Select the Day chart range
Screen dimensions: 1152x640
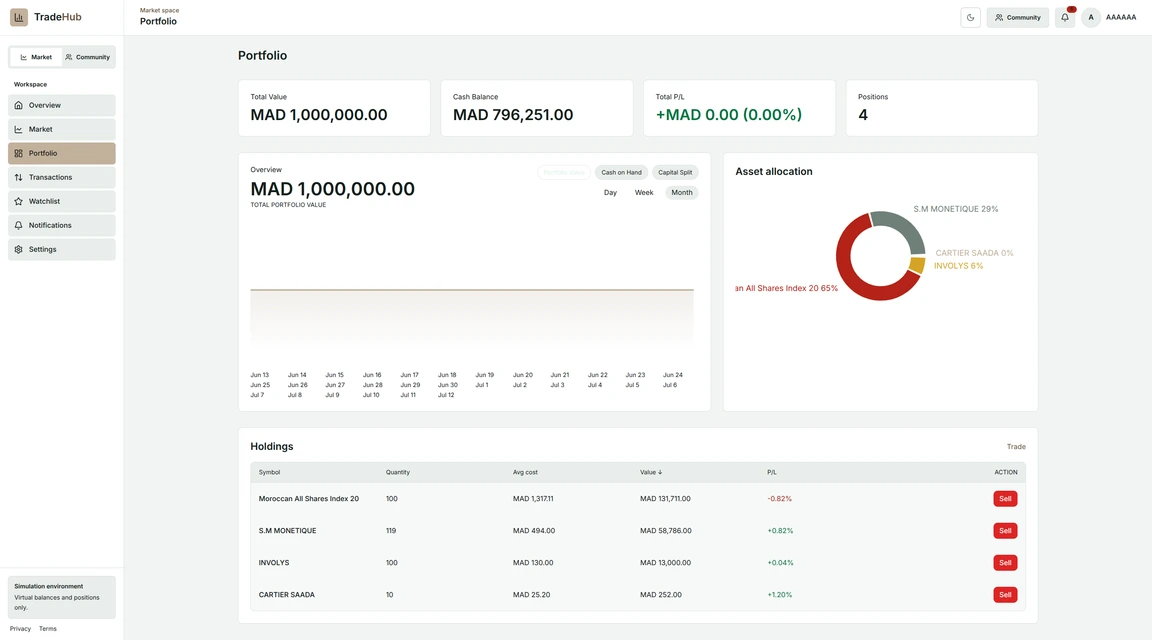pos(610,193)
